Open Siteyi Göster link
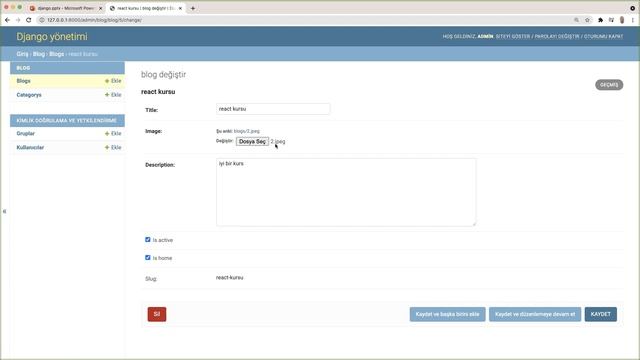Screen dimensions: 640x360 pyautogui.click(x=513, y=36)
